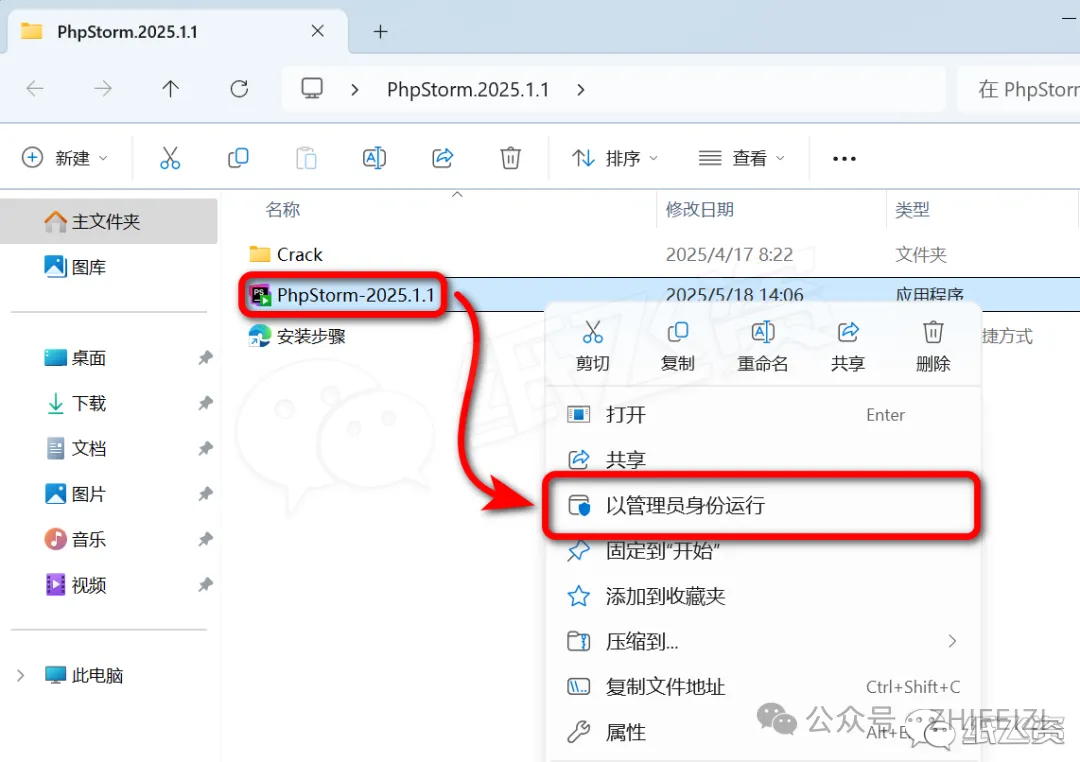Screen dimensions: 1080x762
Task: Select 此电脑 in the sidebar
Action: pyautogui.click(x=83, y=675)
